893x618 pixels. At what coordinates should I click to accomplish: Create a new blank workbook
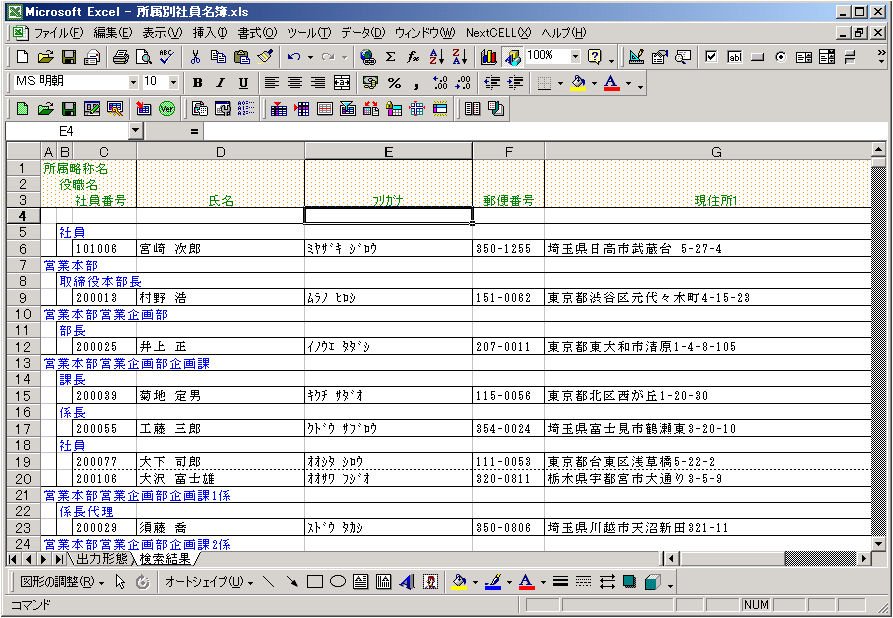tap(22, 56)
